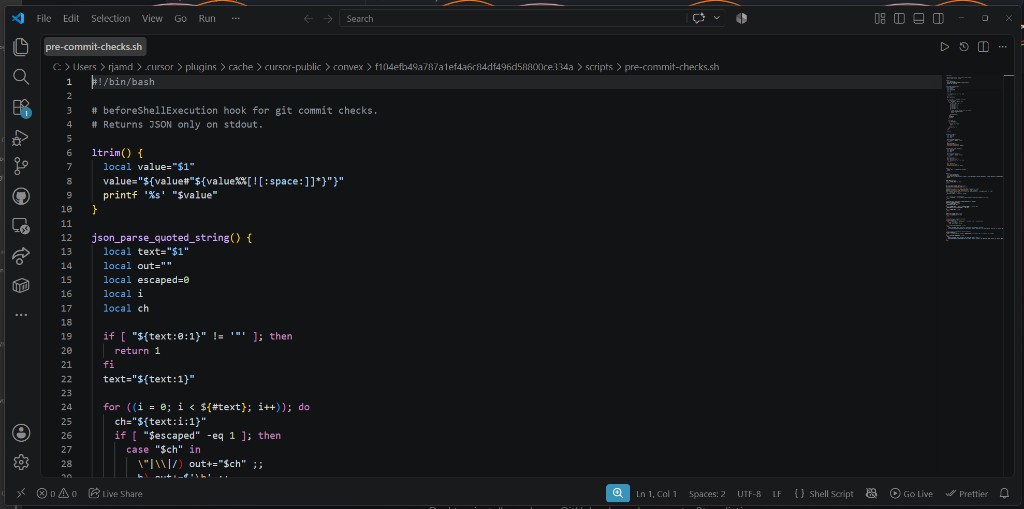Click the json_parse_quoted_string function name

coord(160,237)
